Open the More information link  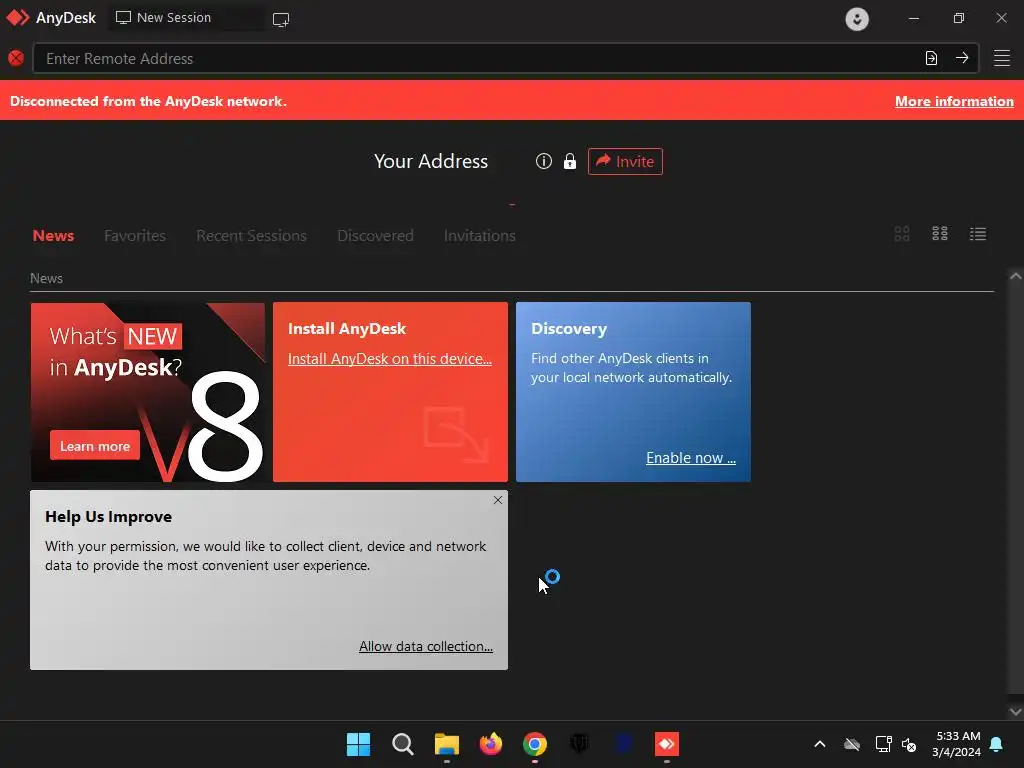tap(954, 101)
